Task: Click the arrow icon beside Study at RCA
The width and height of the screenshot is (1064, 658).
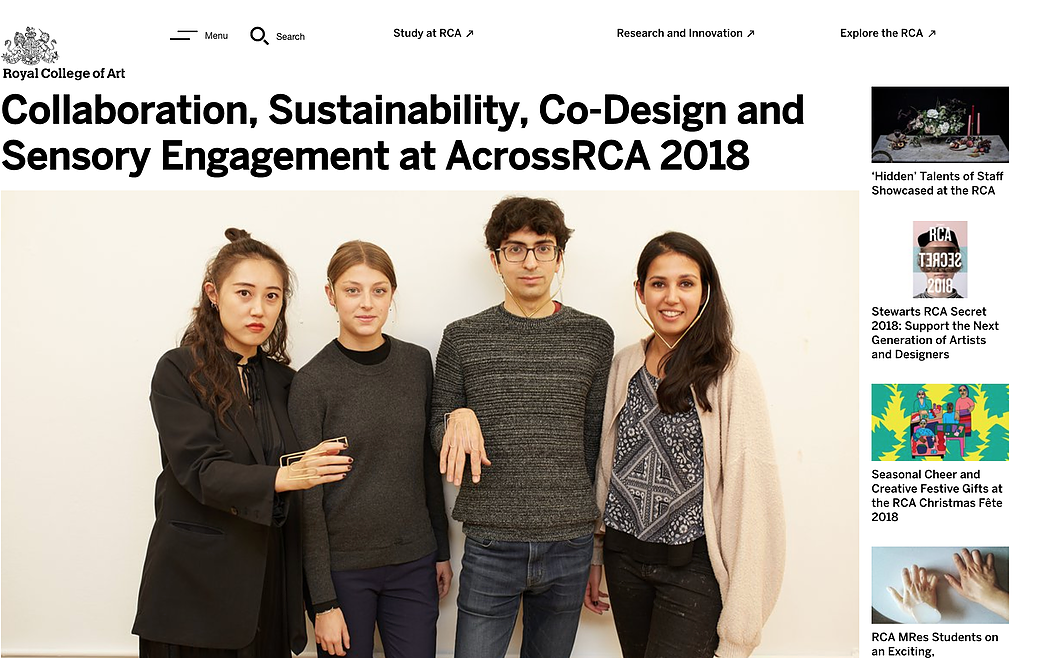Action: point(470,33)
